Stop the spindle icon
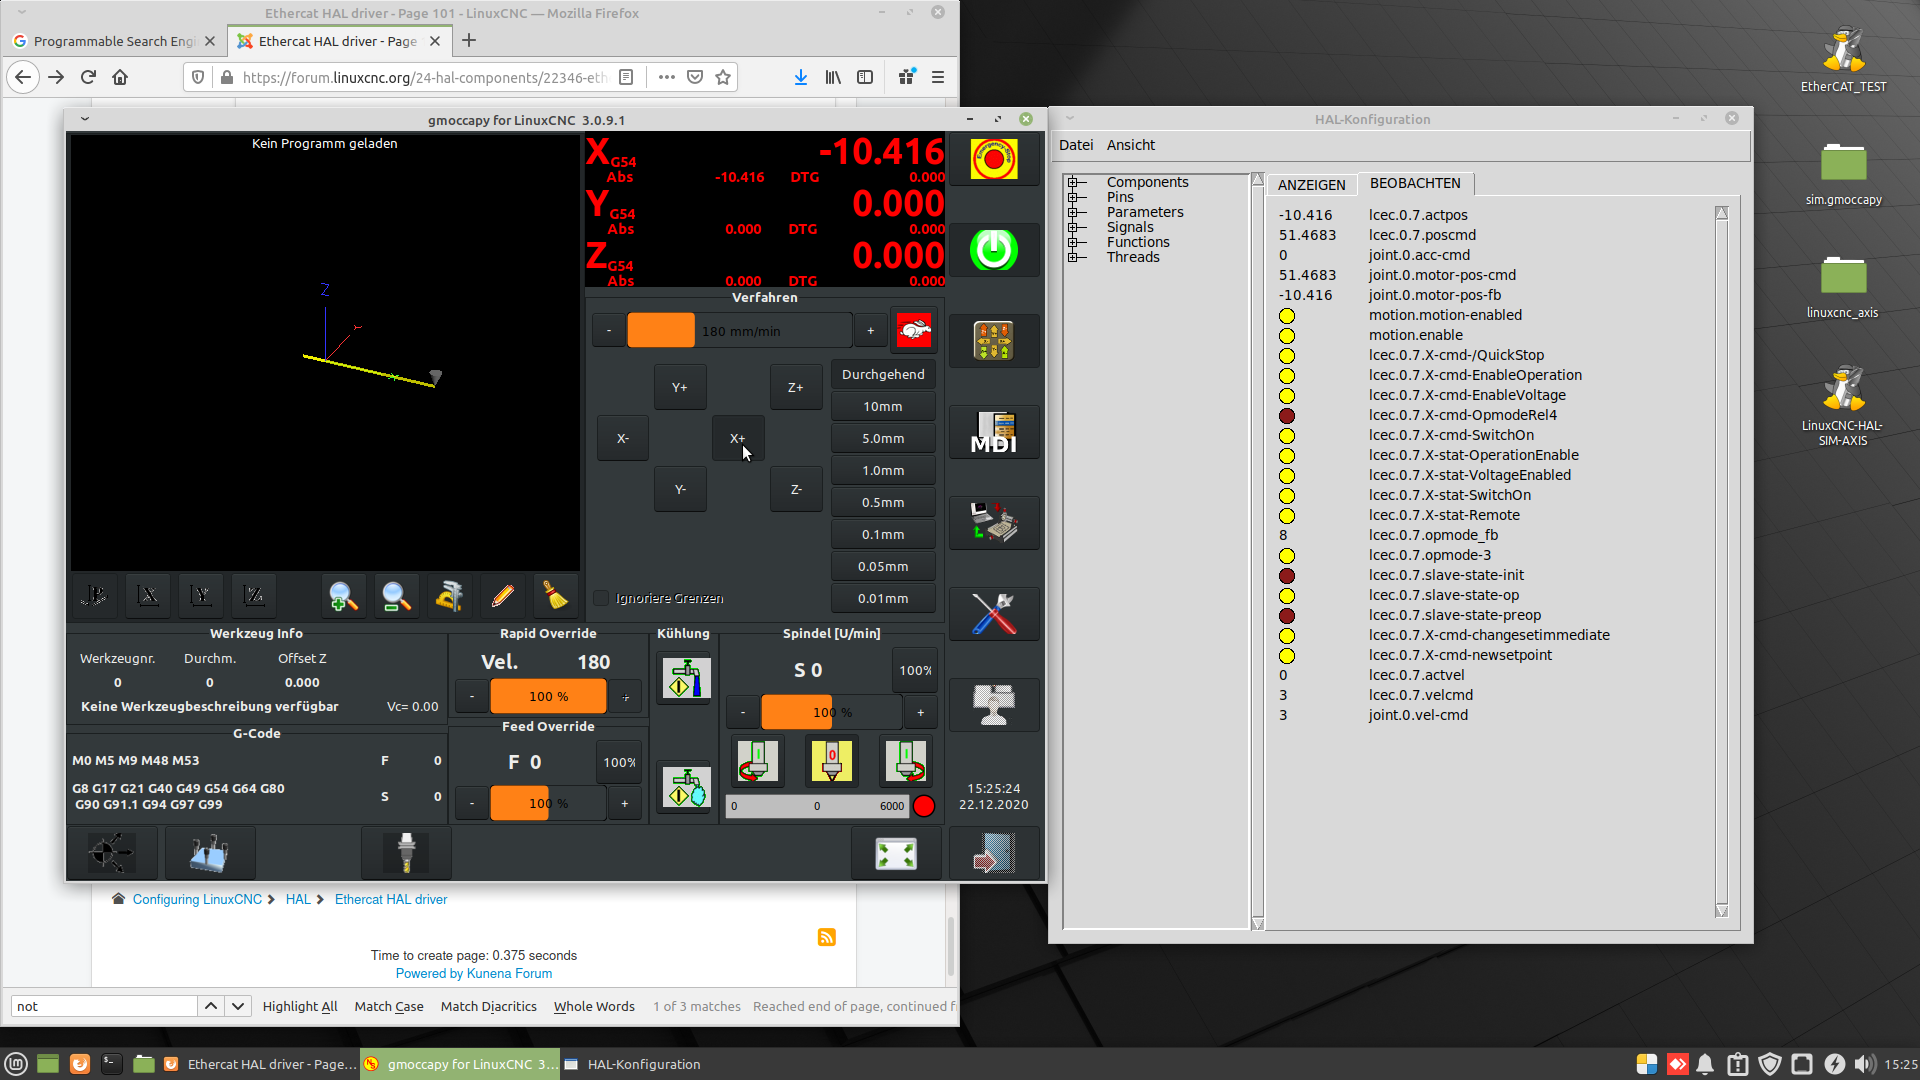 (x=832, y=760)
